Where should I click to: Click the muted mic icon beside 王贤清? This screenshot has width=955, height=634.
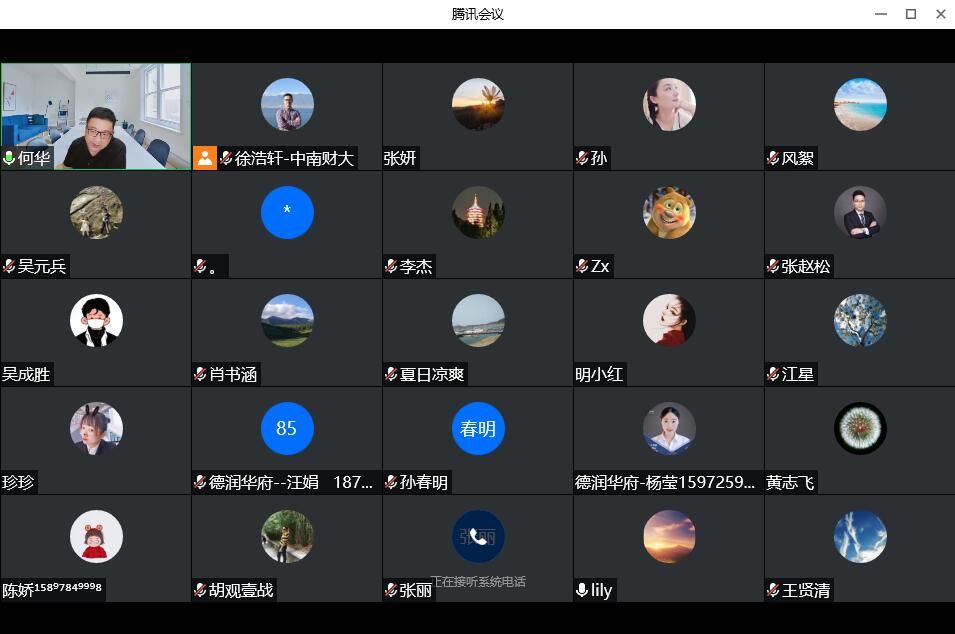click(773, 590)
